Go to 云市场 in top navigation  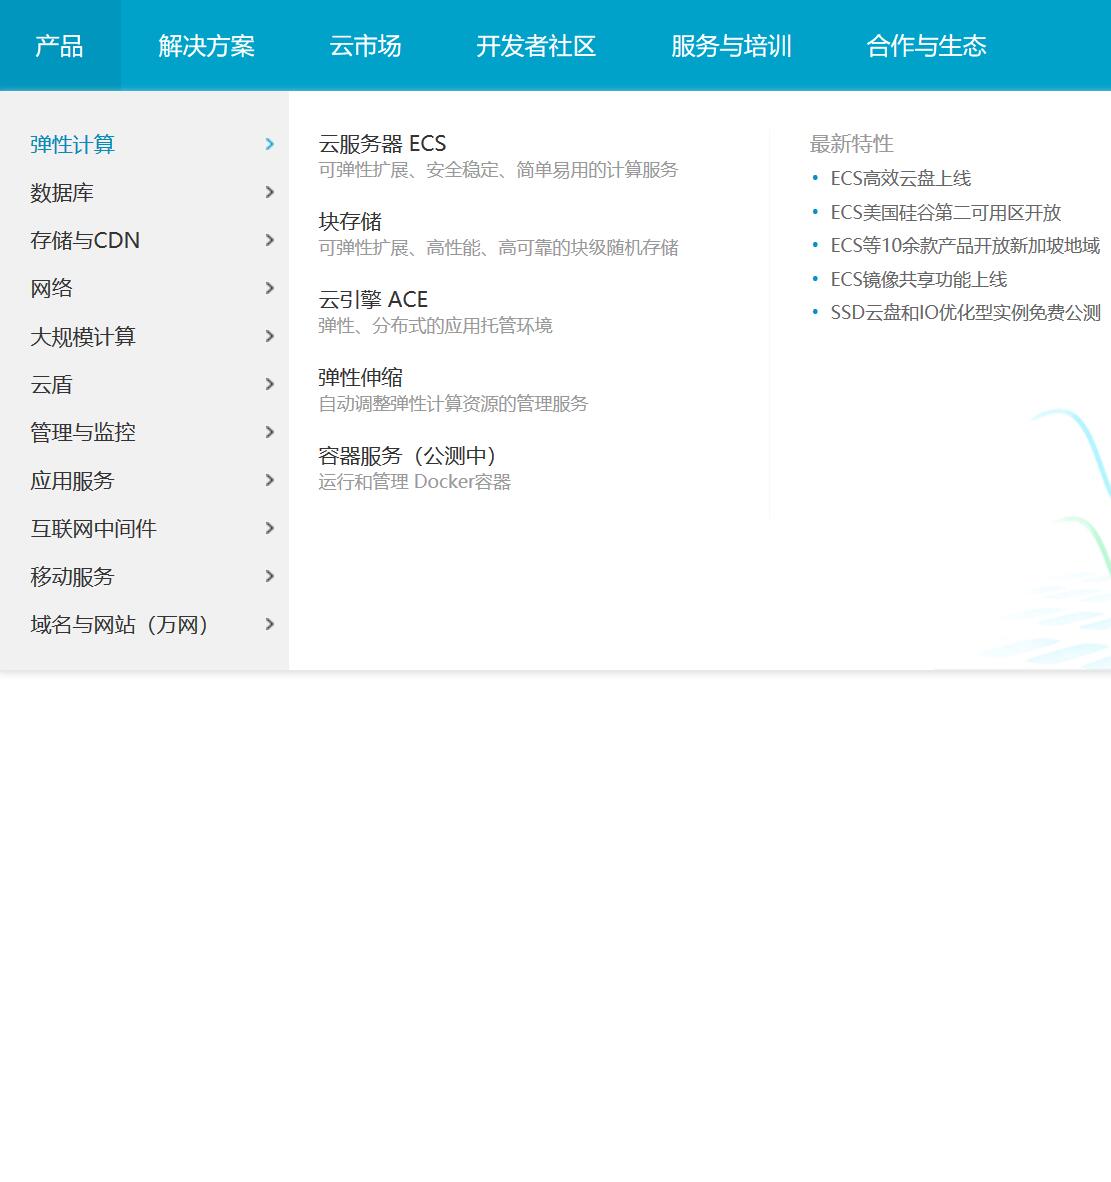[x=365, y=45]
